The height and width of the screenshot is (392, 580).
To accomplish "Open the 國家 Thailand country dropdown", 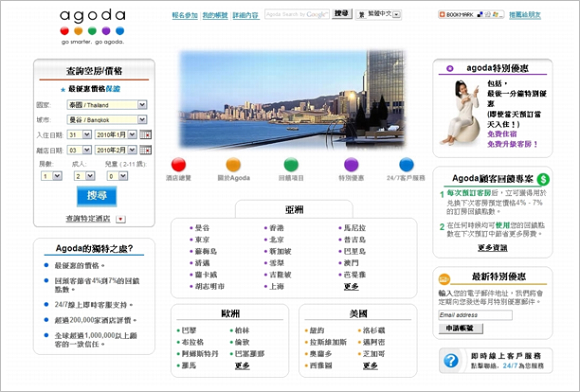I will tap(107, 105).
